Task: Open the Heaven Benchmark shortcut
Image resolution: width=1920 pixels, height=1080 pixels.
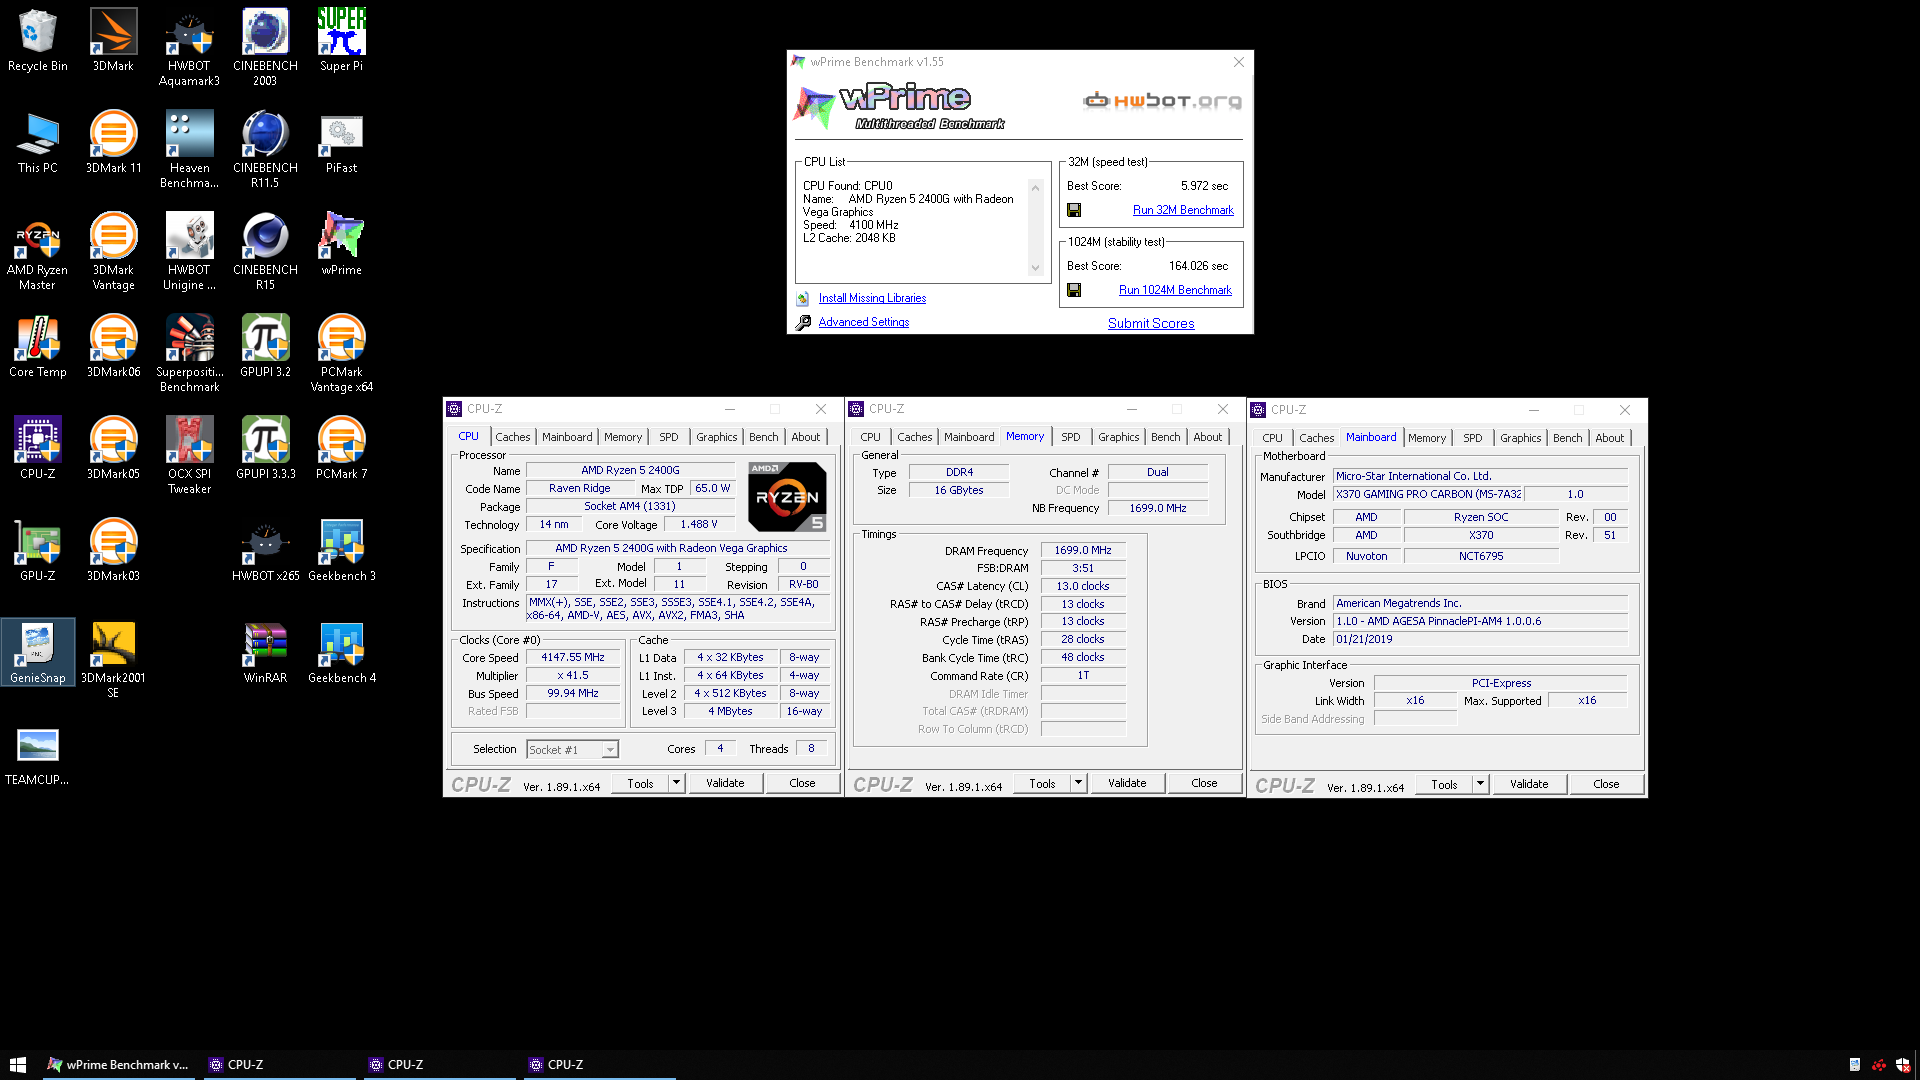Action: [x=189, y=150]
